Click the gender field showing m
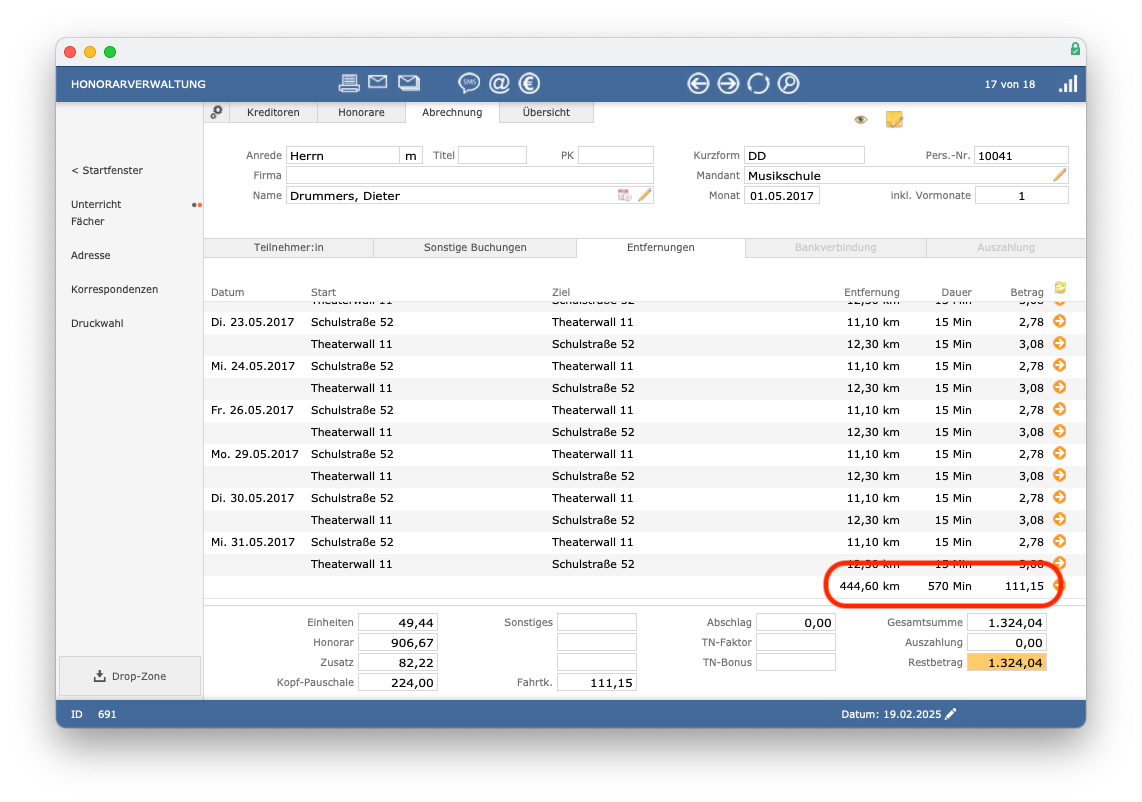 [x=411, y=155]
